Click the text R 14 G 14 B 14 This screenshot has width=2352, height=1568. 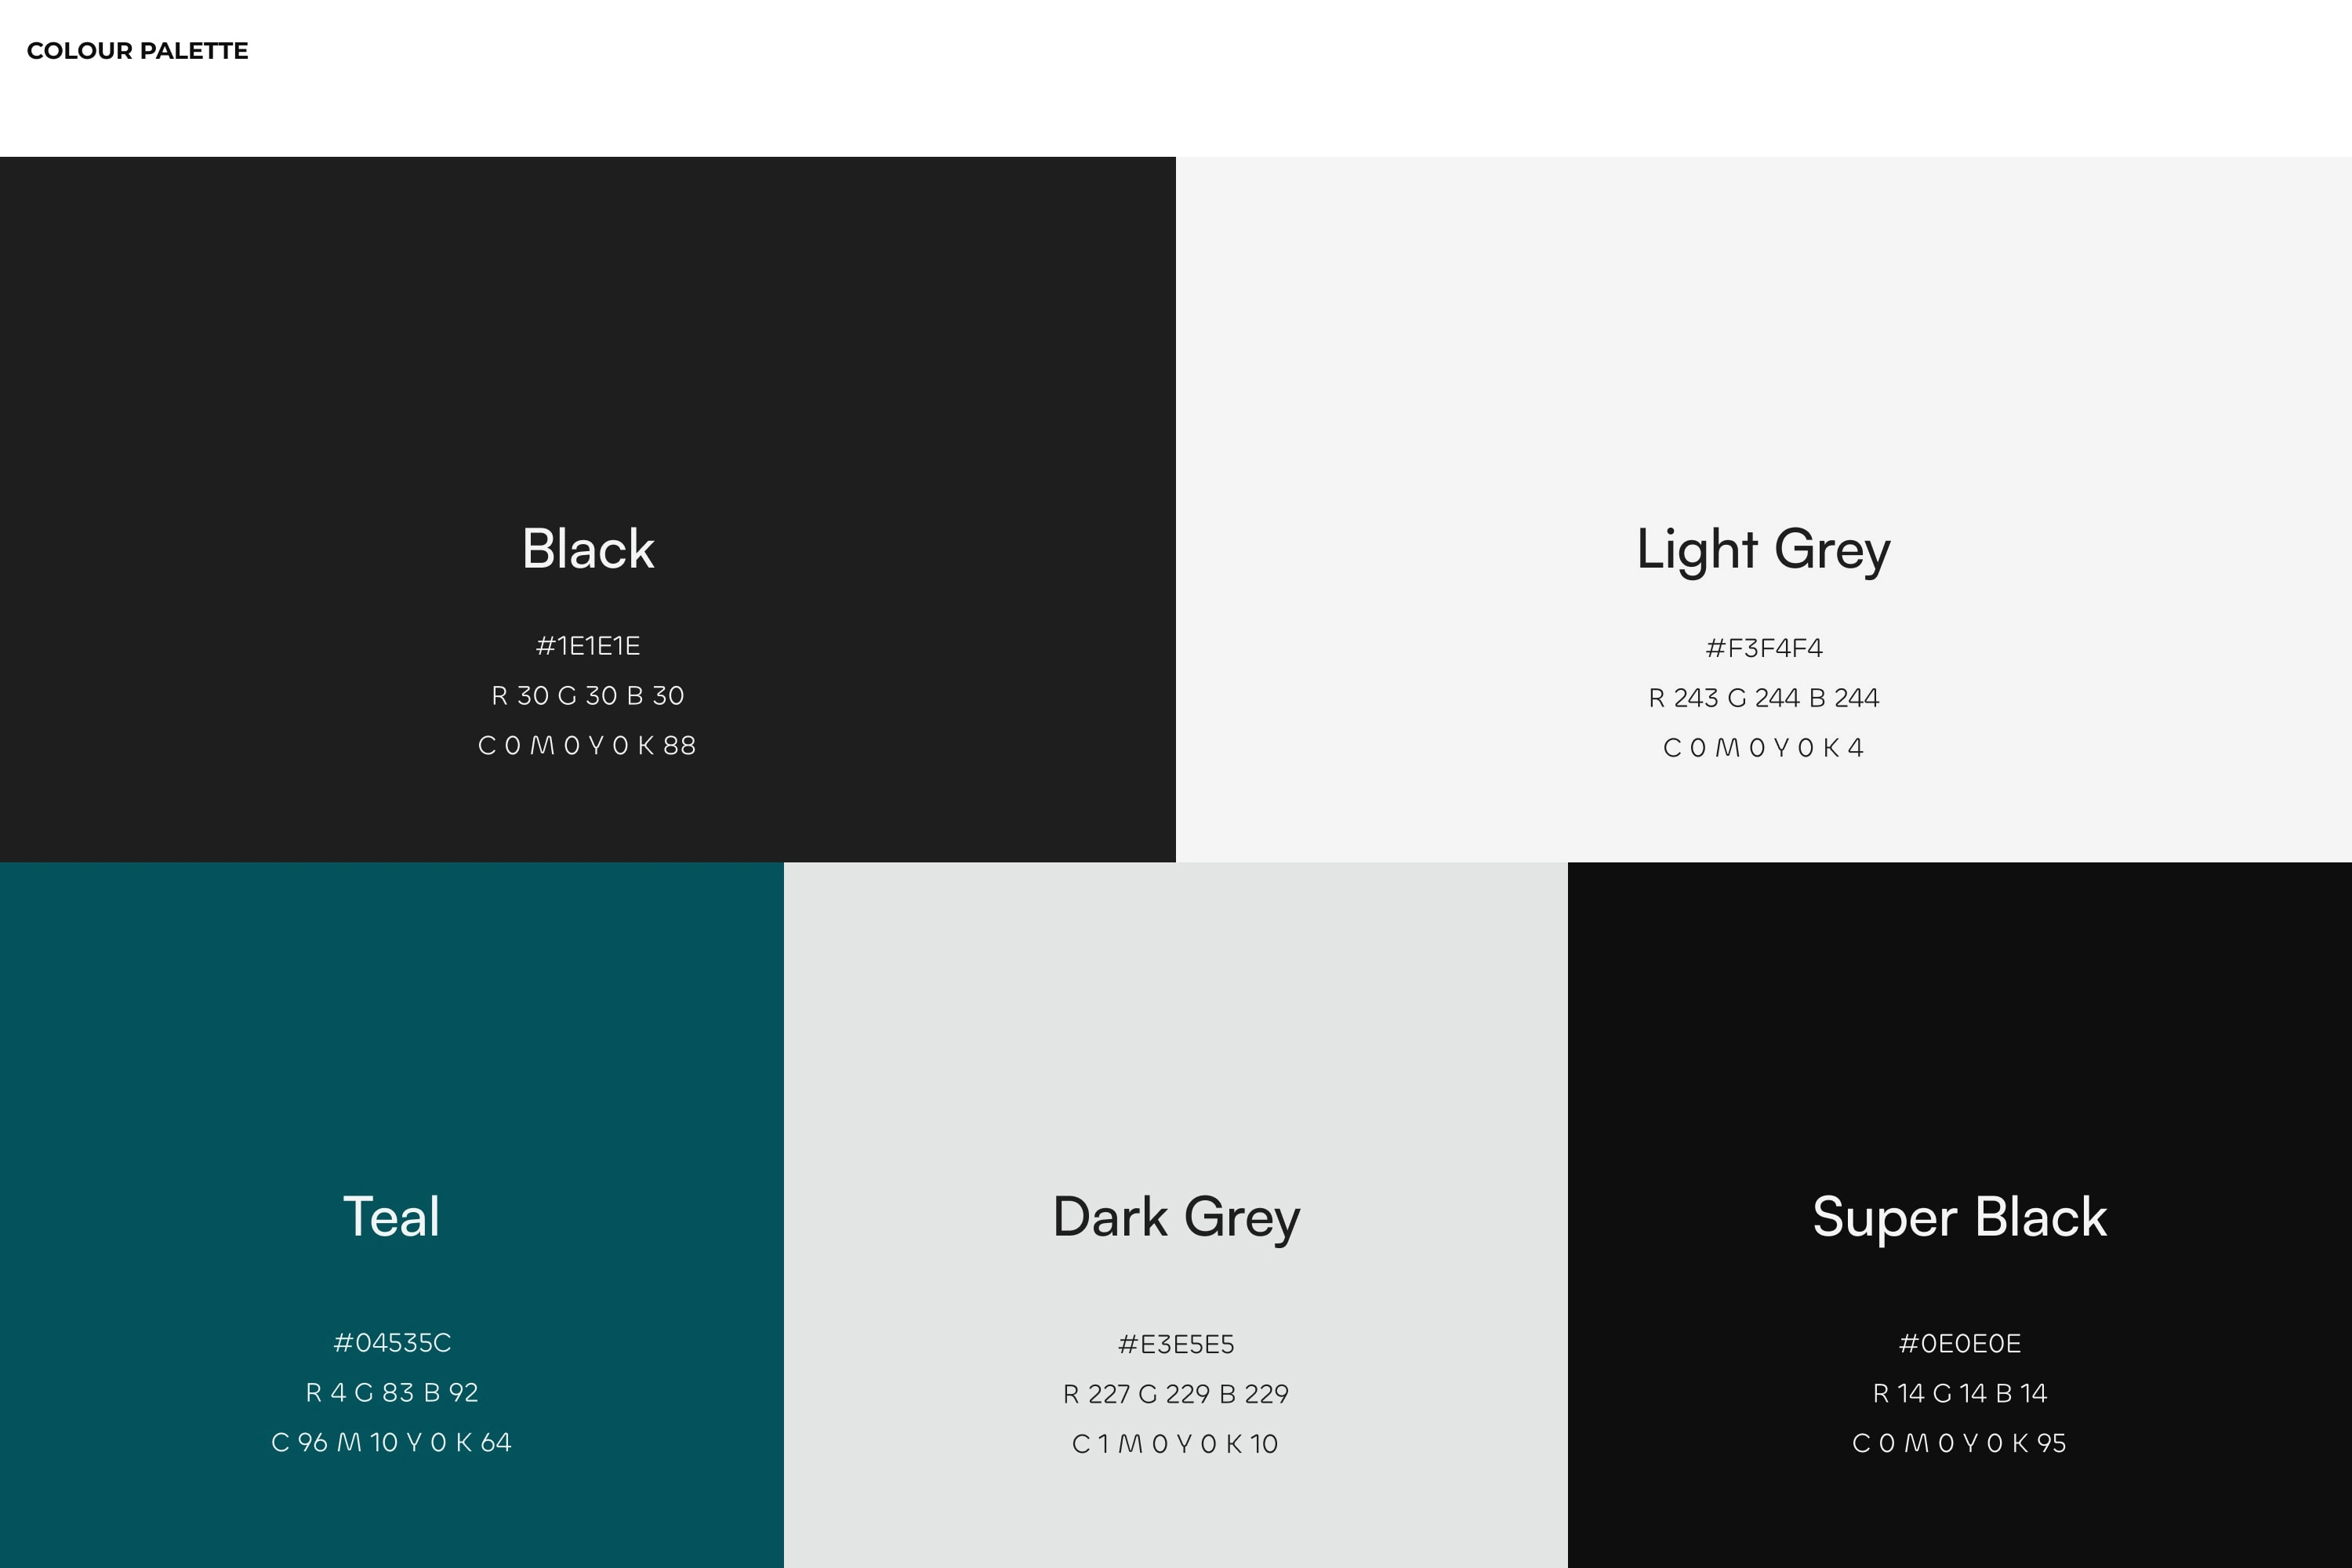pos(1960,1394)
